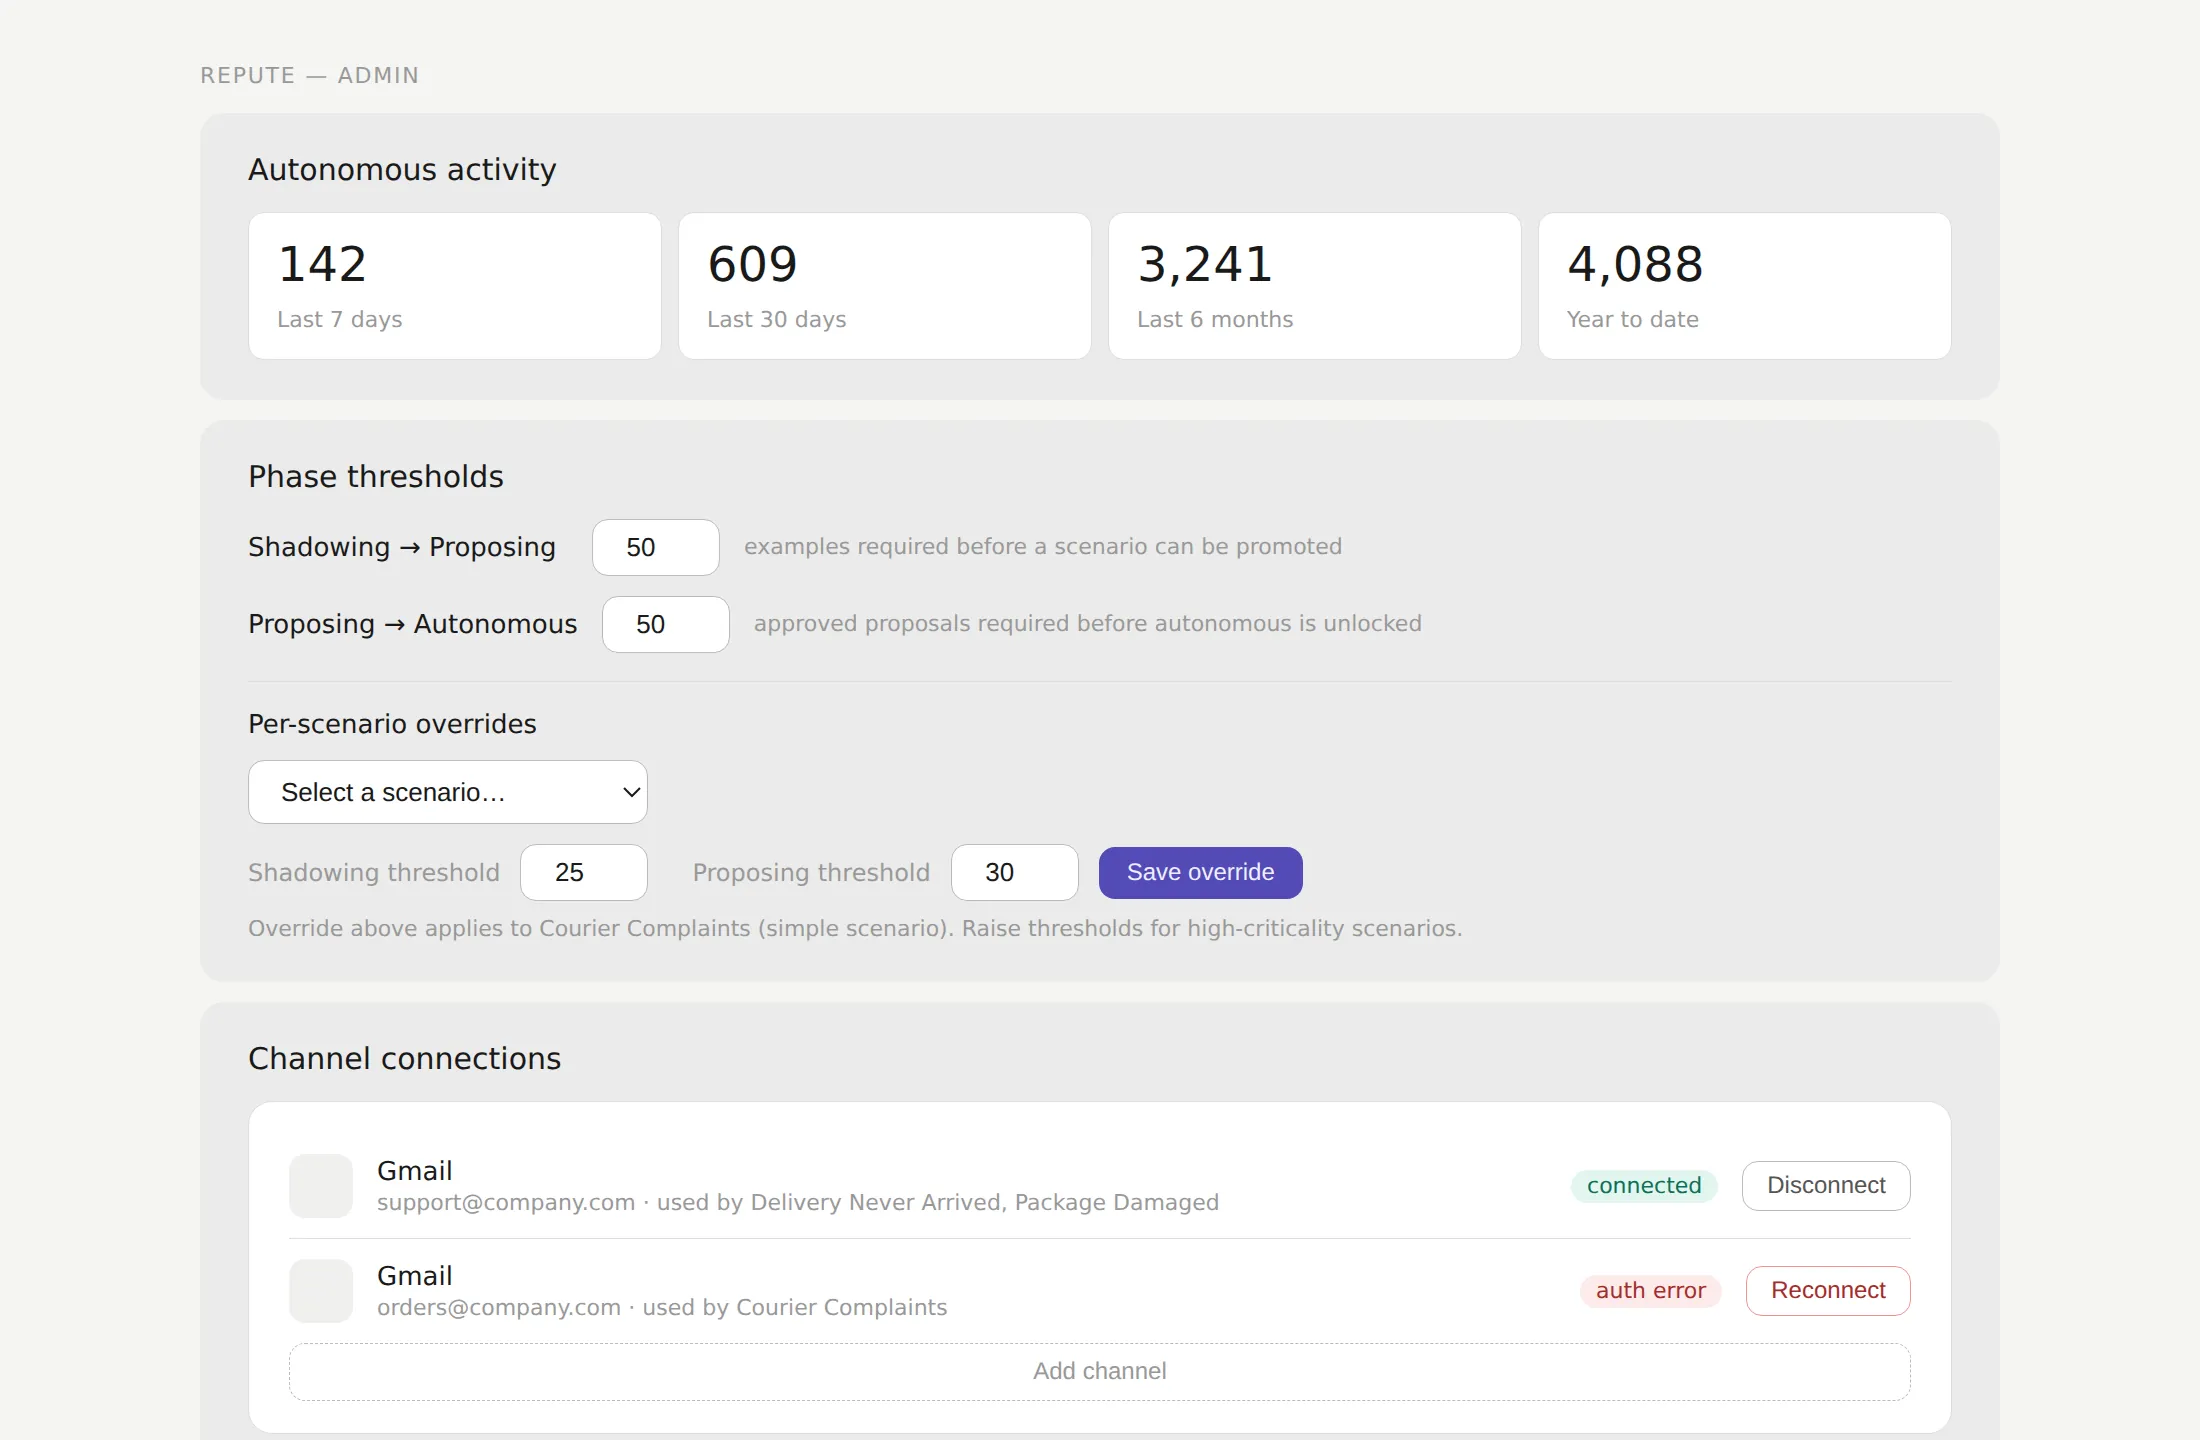Click the Save override button
This screenshot has height=1440, width=2200.
[1200, 872]
